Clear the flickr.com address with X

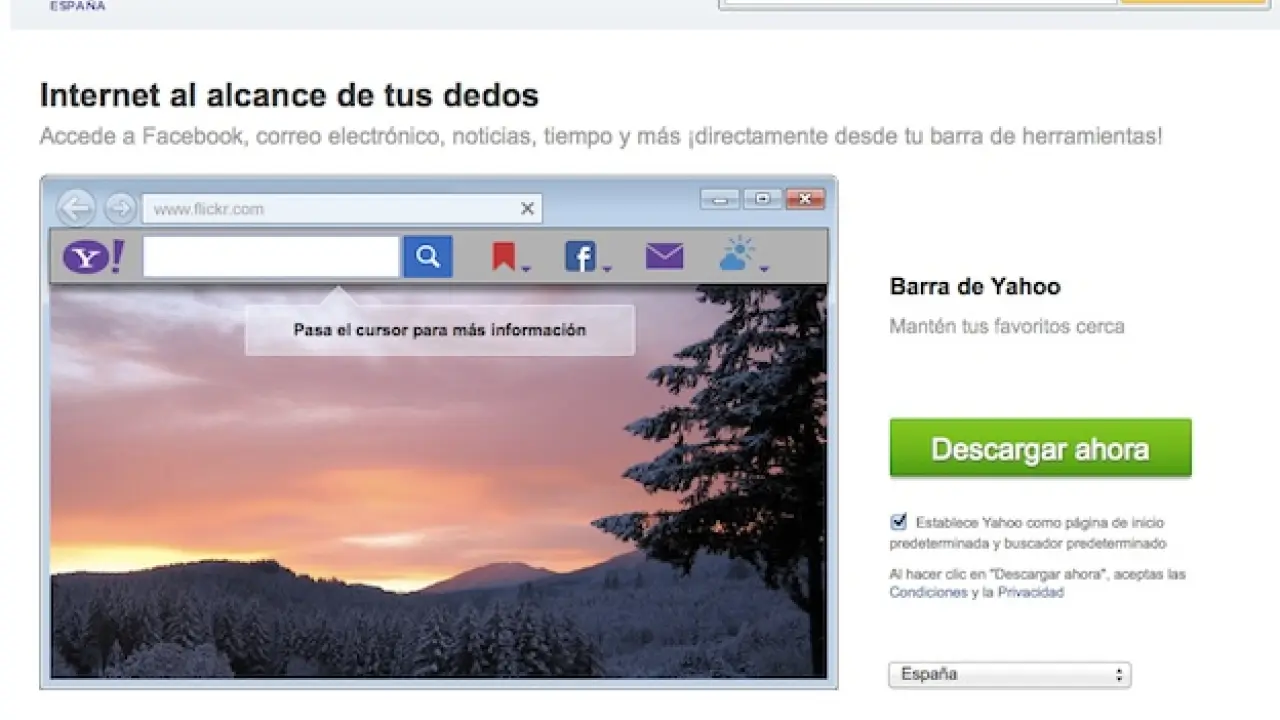coord(527,208)
